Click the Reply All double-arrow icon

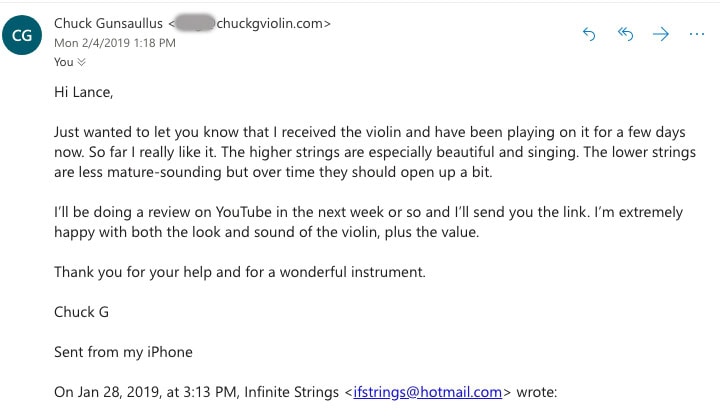[625, 34]
